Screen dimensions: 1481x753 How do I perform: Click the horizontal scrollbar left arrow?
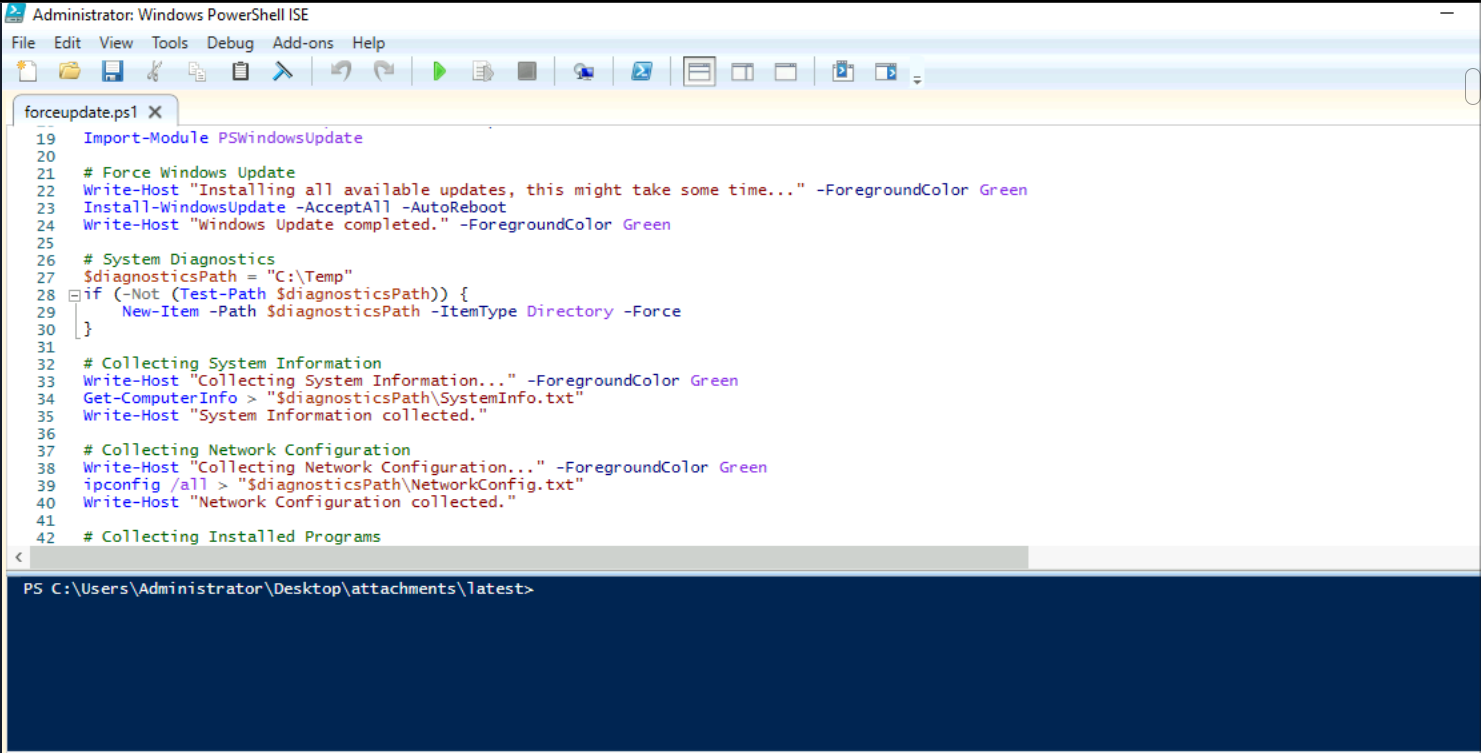tap(19, 557)
